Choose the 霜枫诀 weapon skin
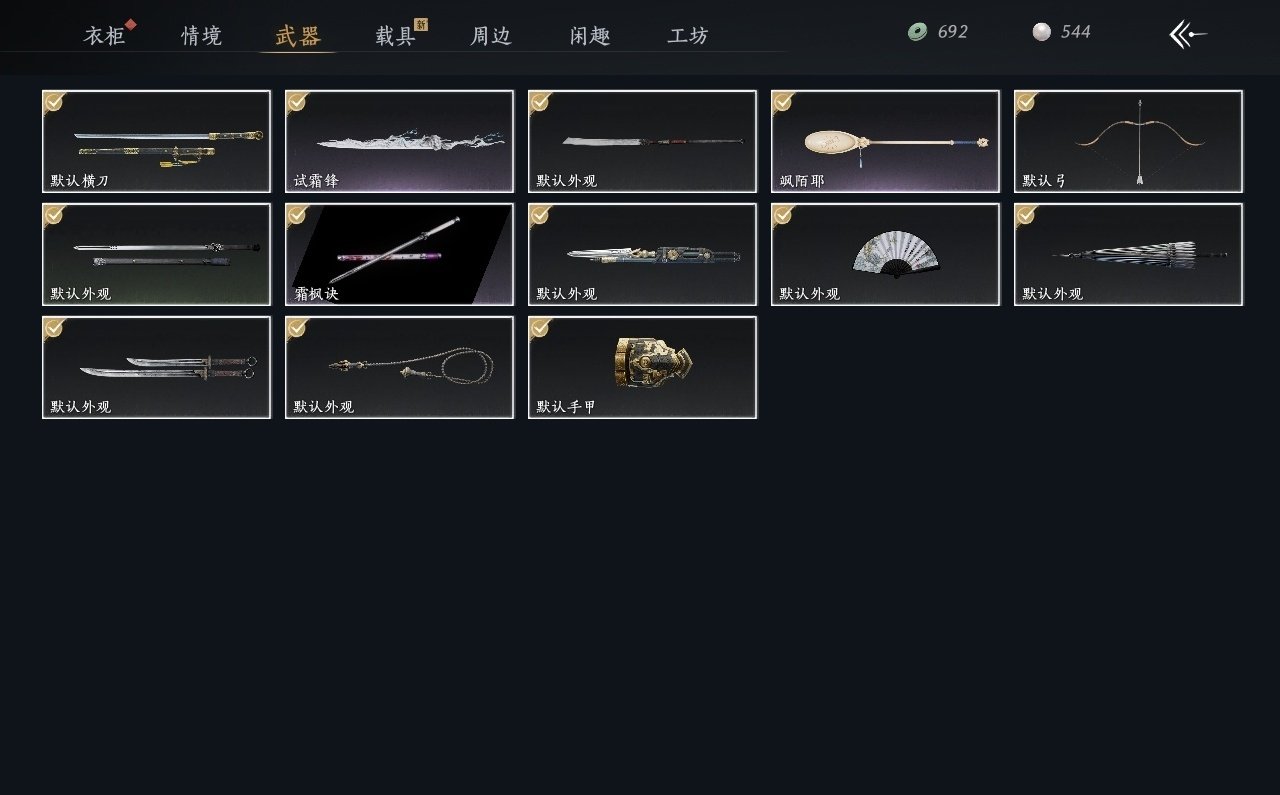The image size is (1280, 795). point(399,254)
